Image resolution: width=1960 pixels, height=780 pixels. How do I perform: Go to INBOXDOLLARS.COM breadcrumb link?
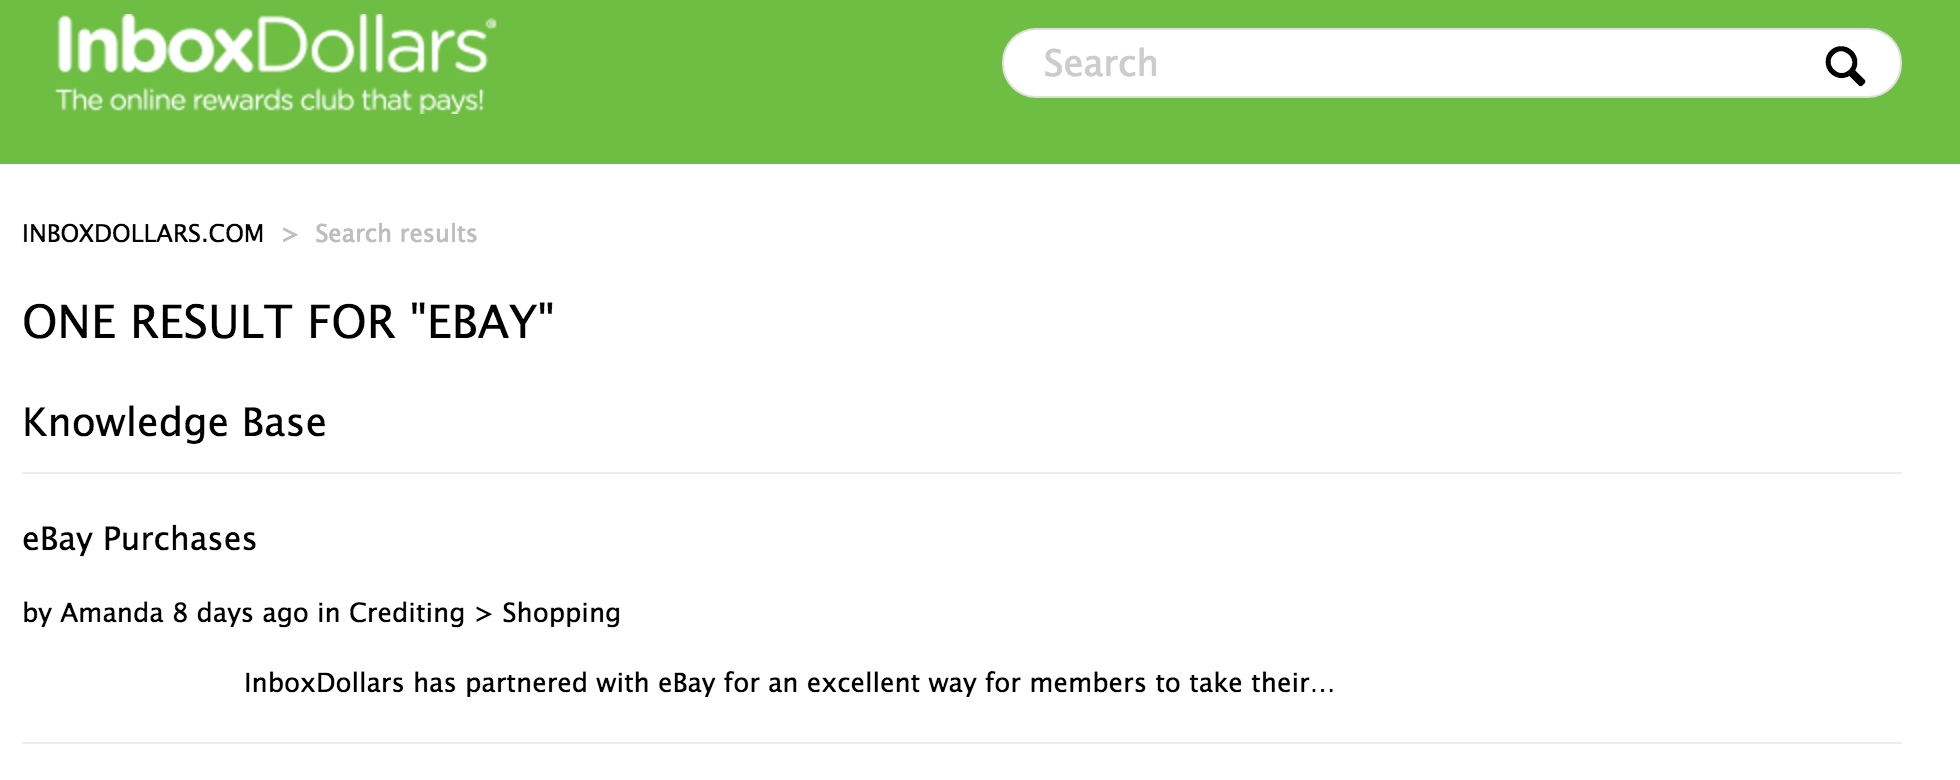point(143,233)
